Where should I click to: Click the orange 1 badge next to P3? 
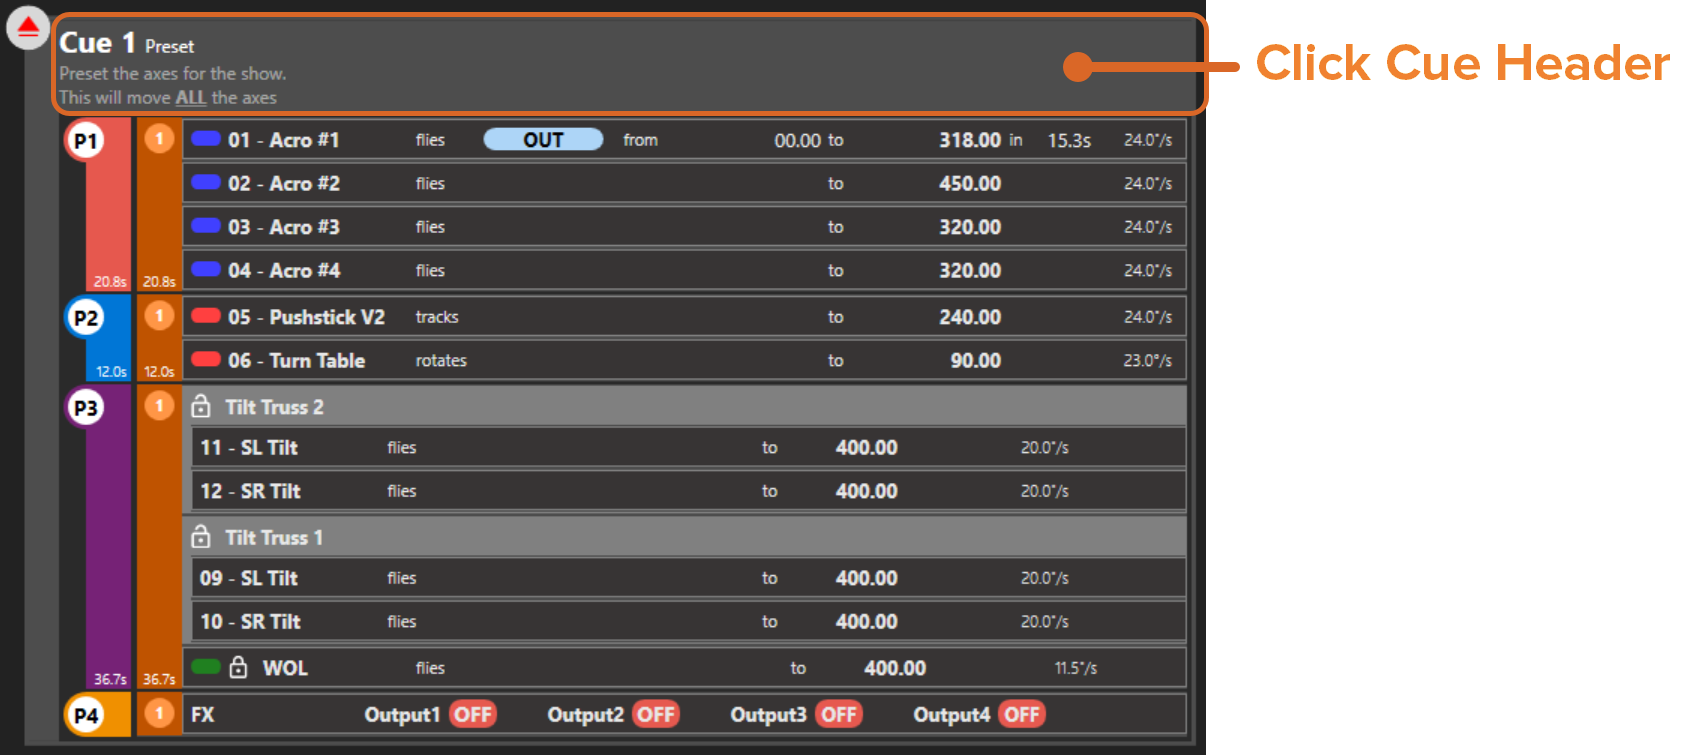coord(159,405)
